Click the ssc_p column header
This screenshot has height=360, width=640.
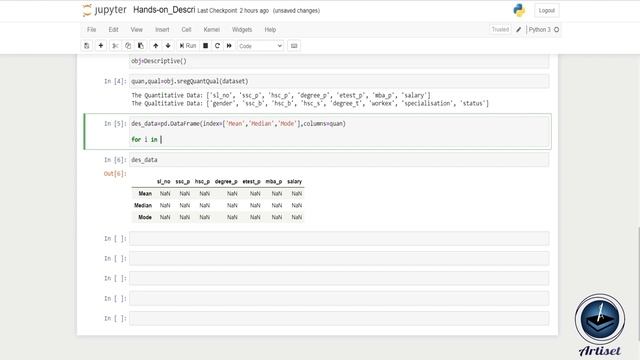(x=182, y=181)
